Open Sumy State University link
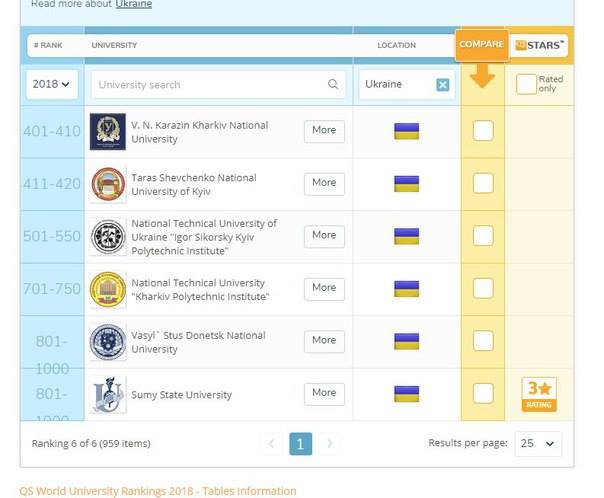Image resolution: width=604 pixels, height=498 pixels. (181, 395)
